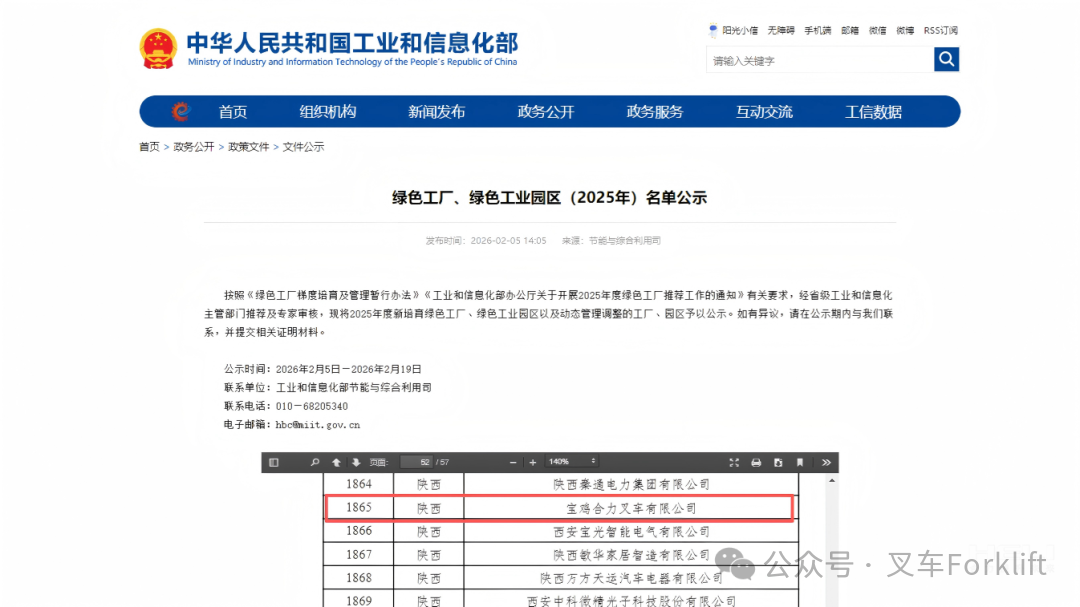Open the 新闻发布 navigation menu
Image resolution: width=1080 pixels, height=607 pixels.
(436, 112)
